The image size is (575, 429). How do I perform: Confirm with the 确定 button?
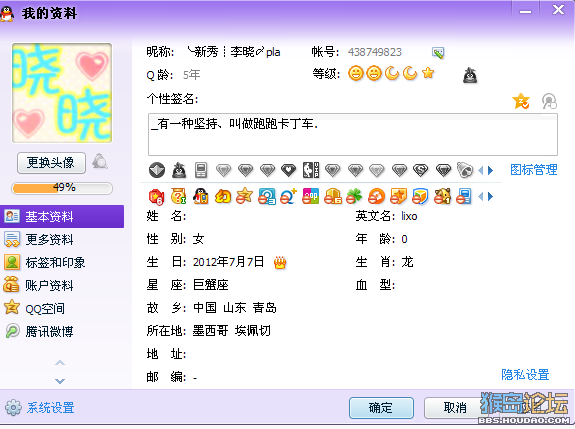pos(381,408)
